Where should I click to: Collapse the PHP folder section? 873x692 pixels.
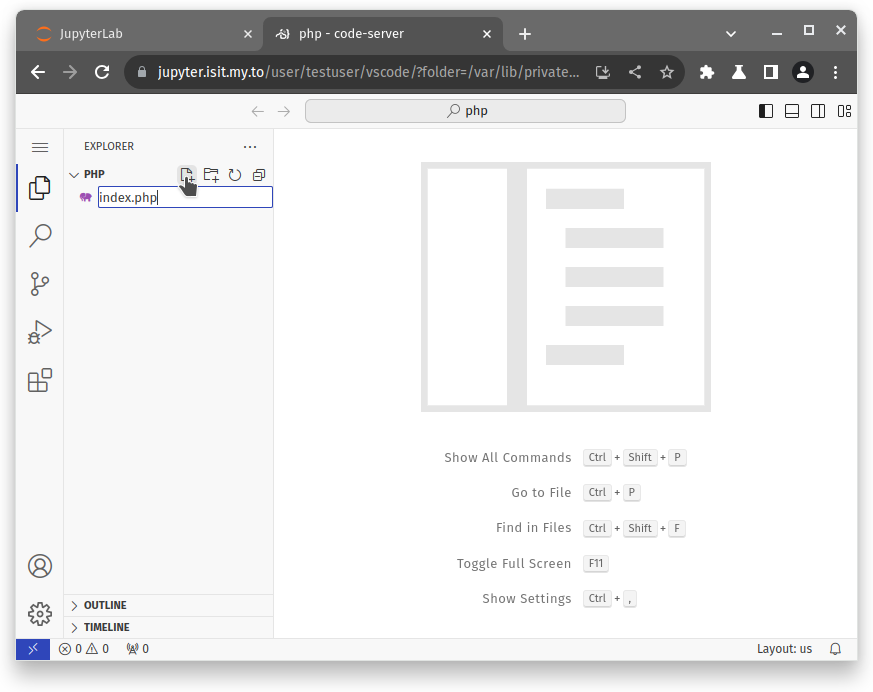click(74, 175)
